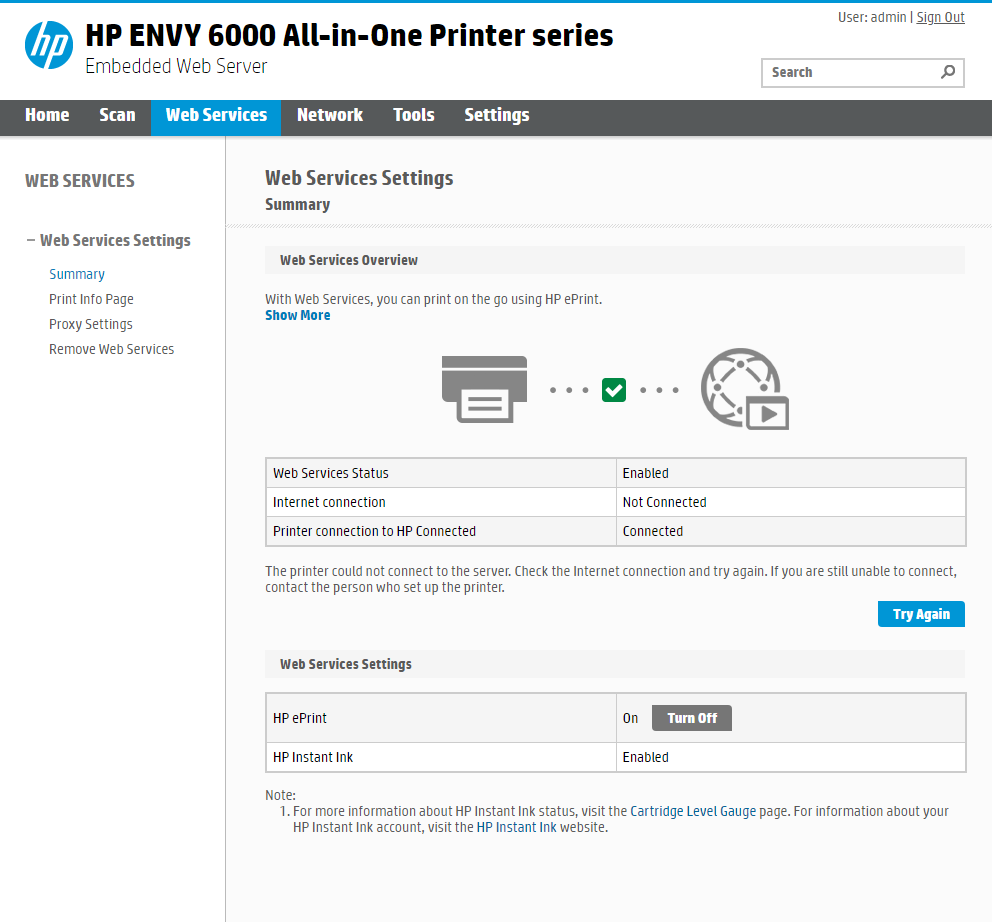Viewport: 992px width, 922px height.
Task: Open the Cartridge Level Gauge page
Action: pyautogui.click(x=693, y=810)
